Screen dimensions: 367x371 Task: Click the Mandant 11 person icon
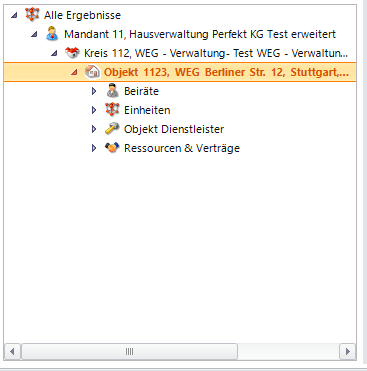tap(52, 34)
